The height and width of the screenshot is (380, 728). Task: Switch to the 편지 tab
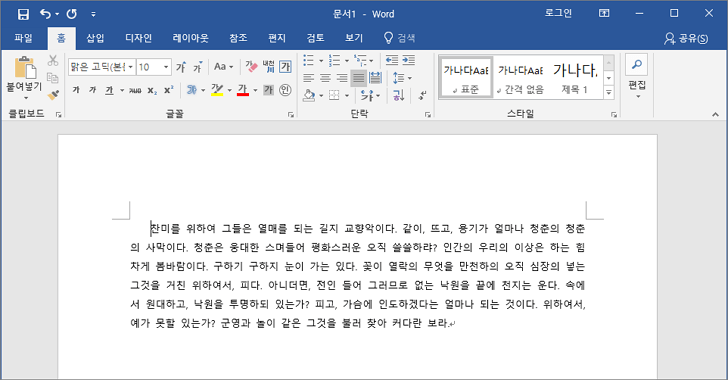tap(277, 38)
